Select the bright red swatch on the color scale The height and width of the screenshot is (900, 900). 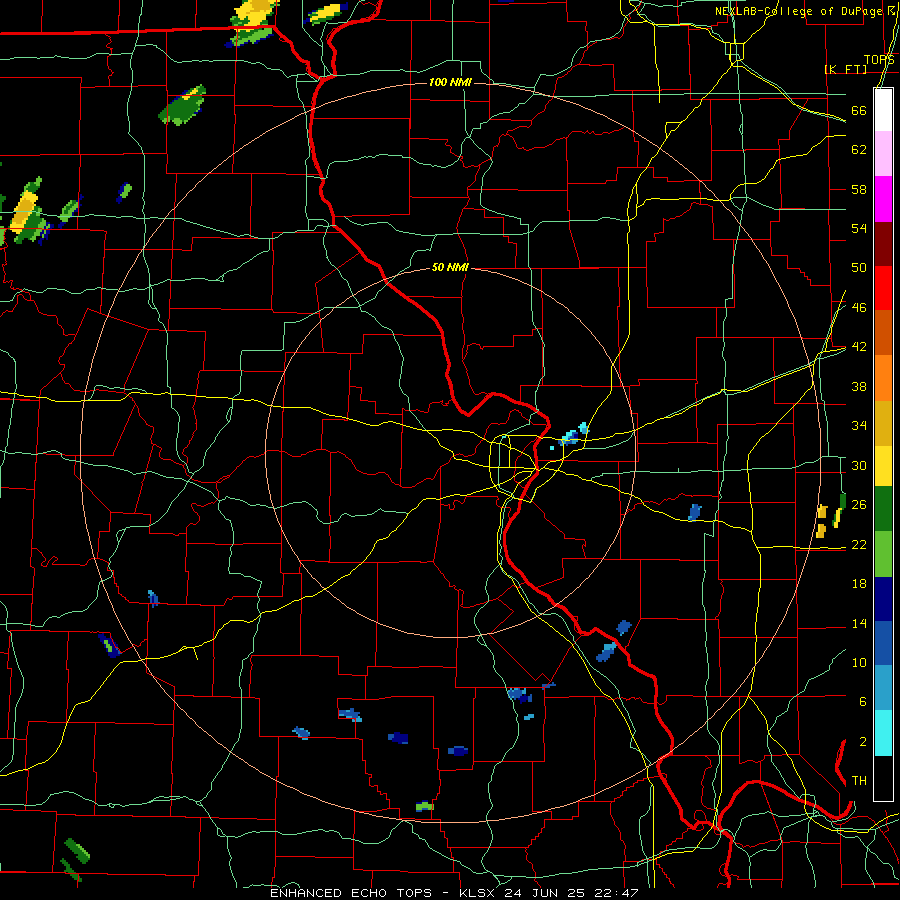[x=883, y=288]
